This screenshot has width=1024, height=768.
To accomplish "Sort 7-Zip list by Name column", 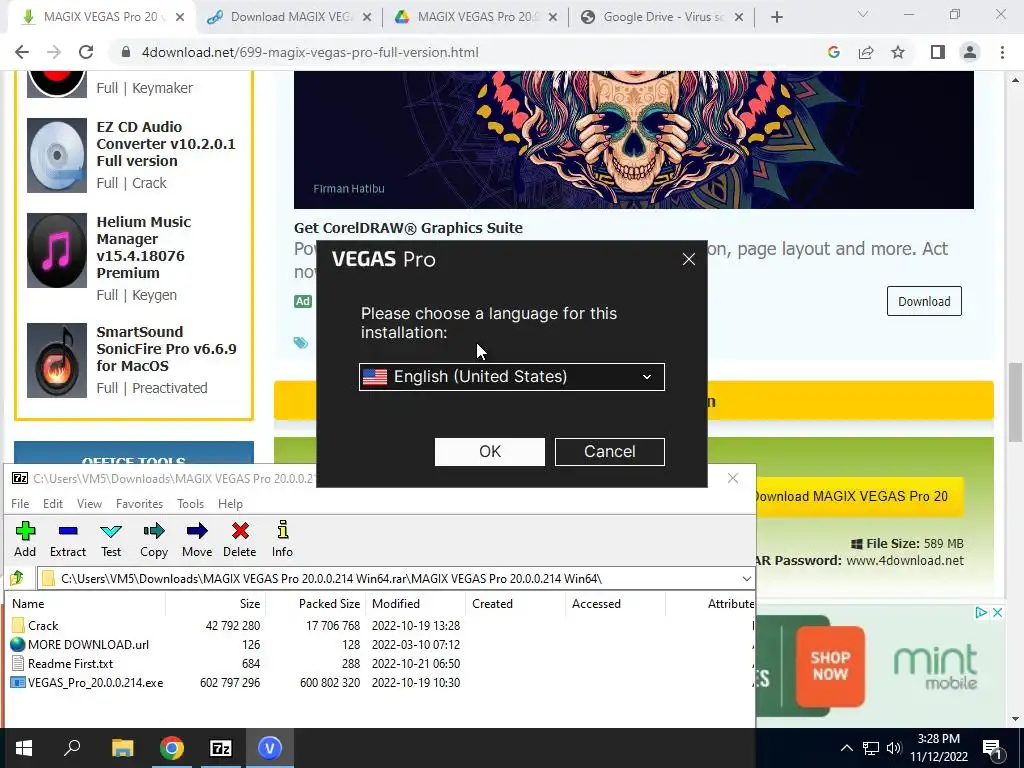I will click(86, 604).
